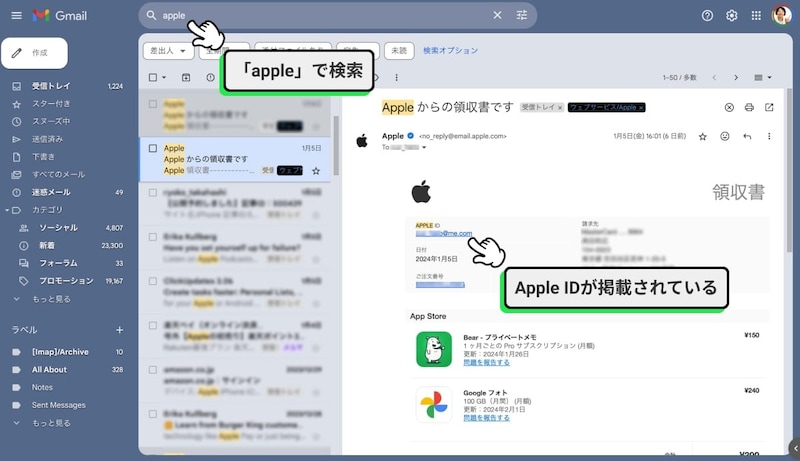Check the ClickUpdates email row

153,281
